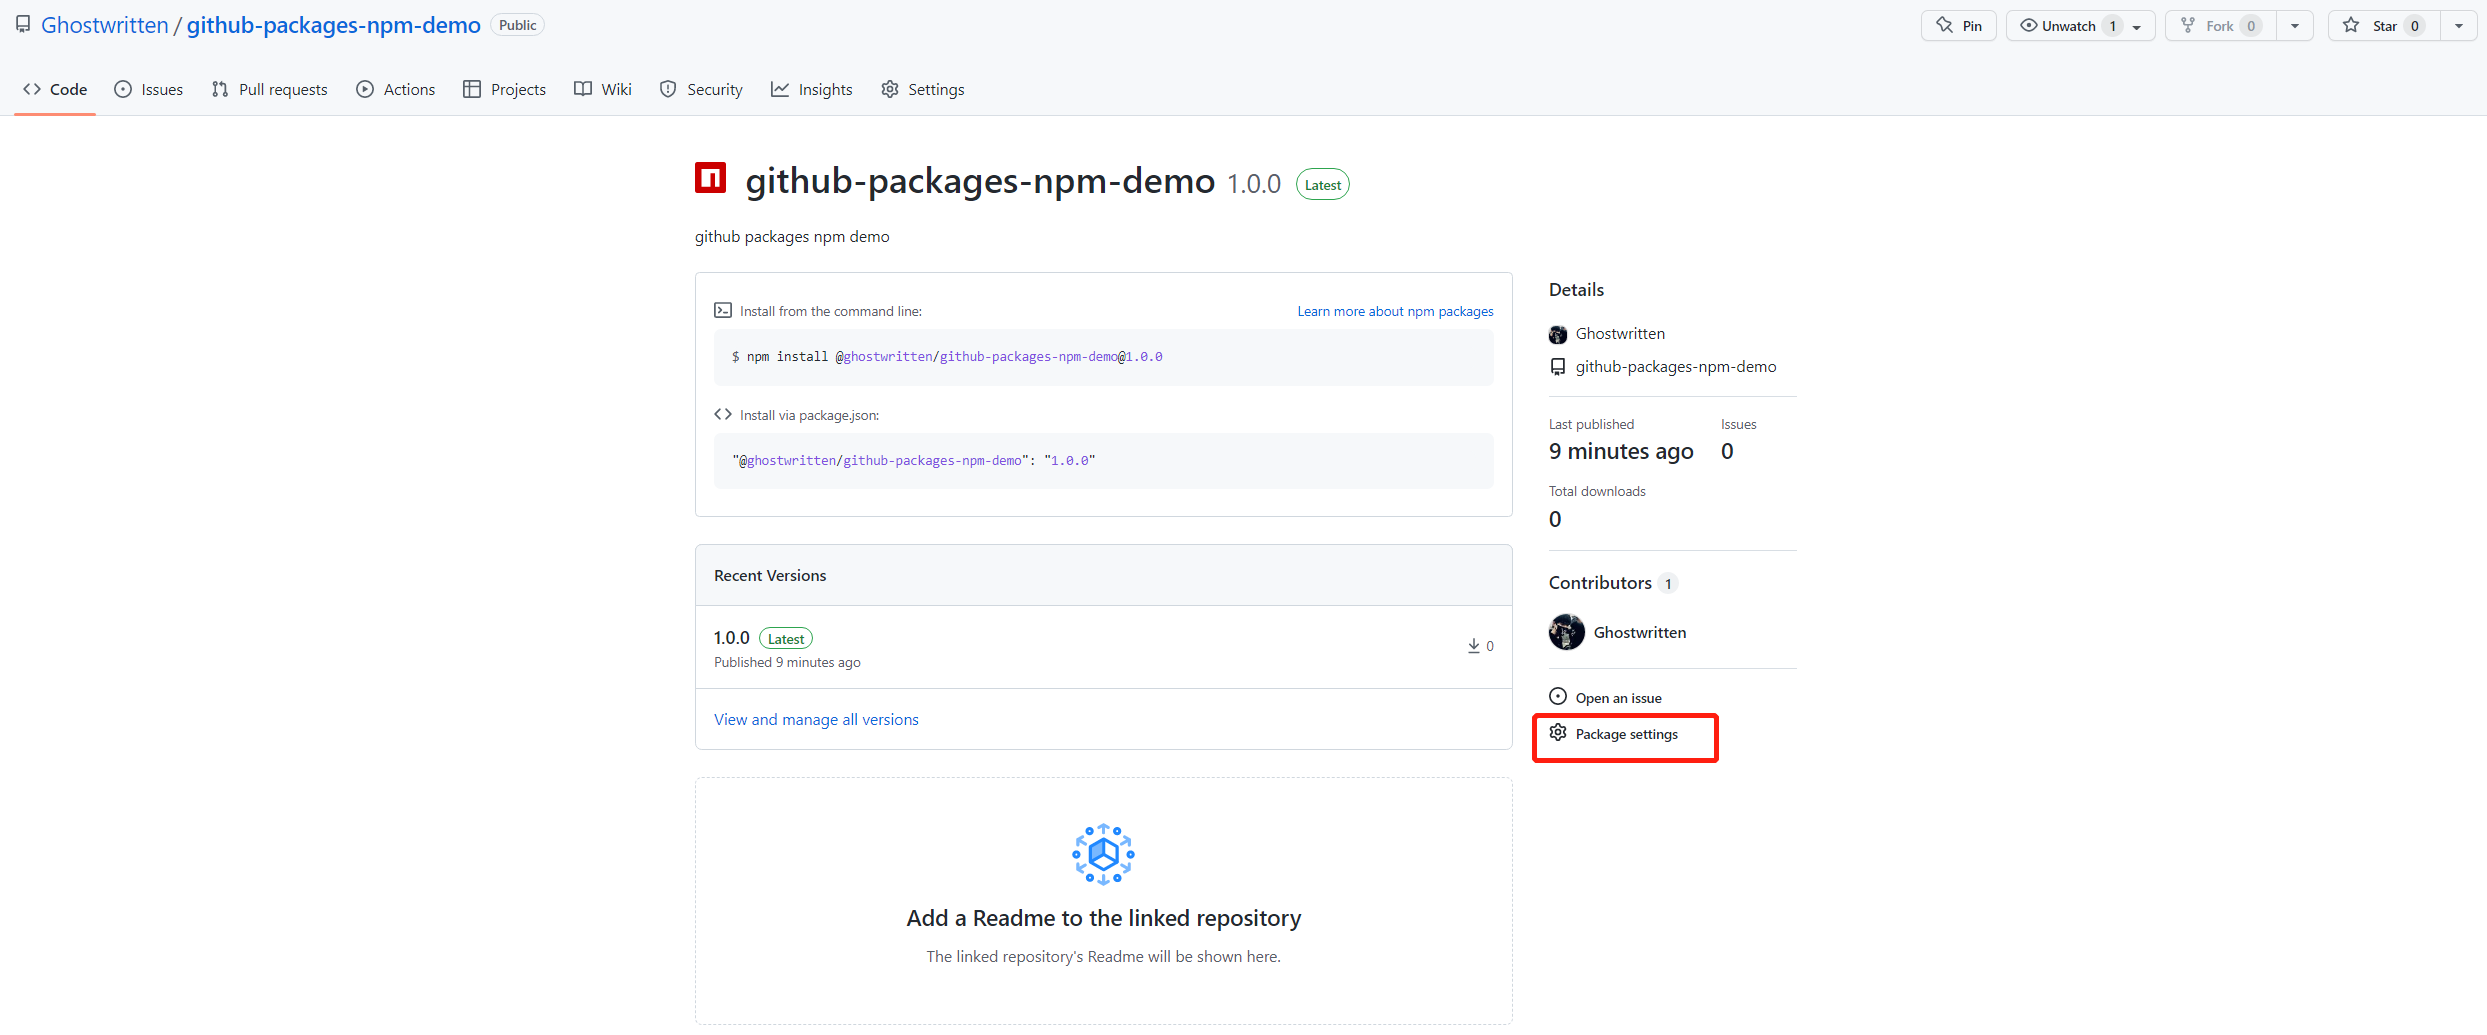Click the Open an issue circle icon
The image size is (2487, 1035).
(1558, 697)
